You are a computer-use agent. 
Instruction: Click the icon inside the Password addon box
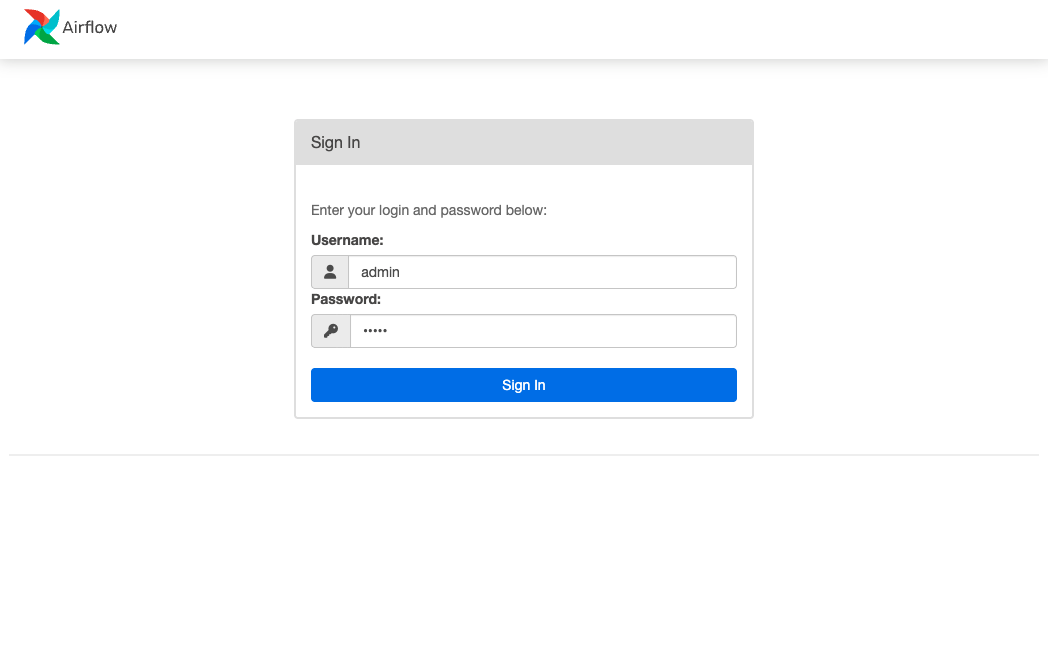[330, 330]
